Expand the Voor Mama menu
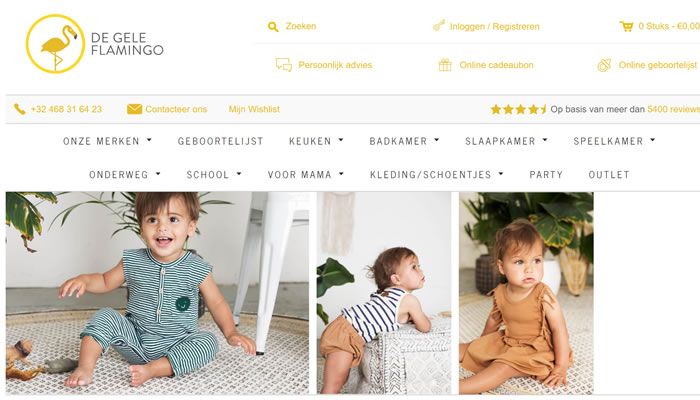This screenshot has width=700, height=400. [x=306, y=175]
